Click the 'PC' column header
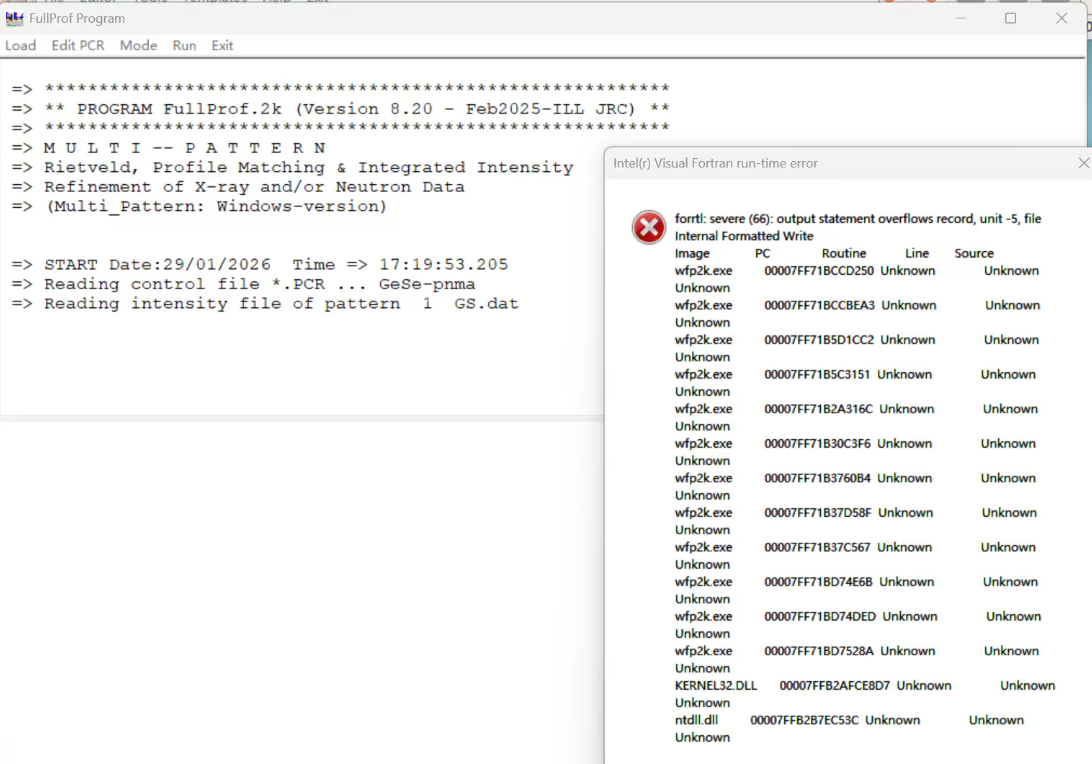 [x=763, y=254]
